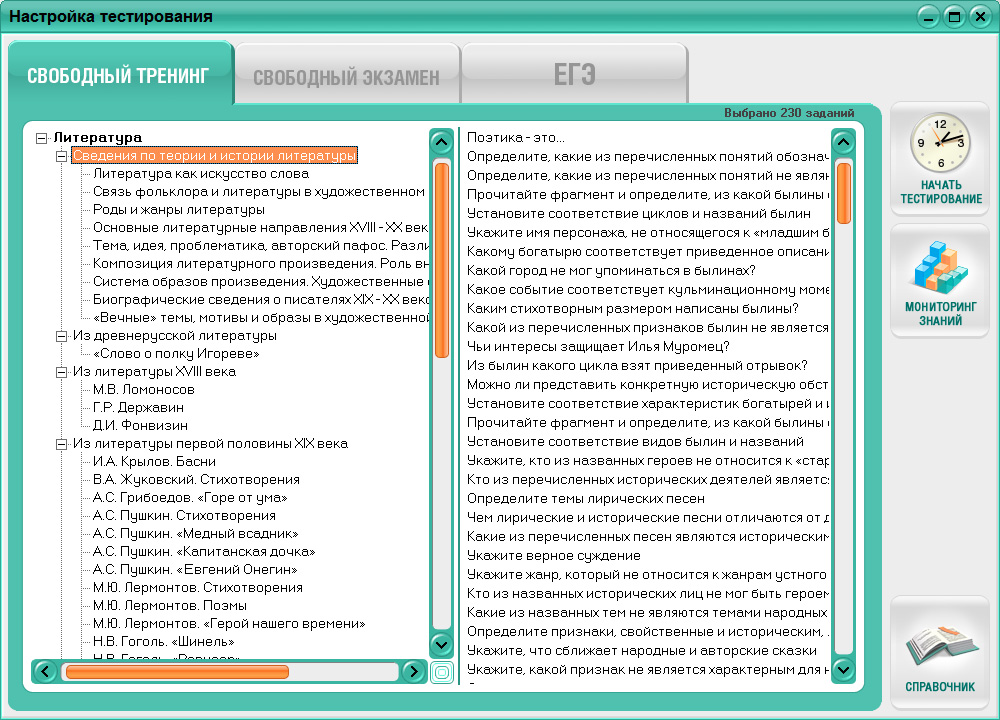Collapse Из древнерусской литературы node
Image resolution: width=1000 pixels, height=720 pixels.
tap(61, 335)
